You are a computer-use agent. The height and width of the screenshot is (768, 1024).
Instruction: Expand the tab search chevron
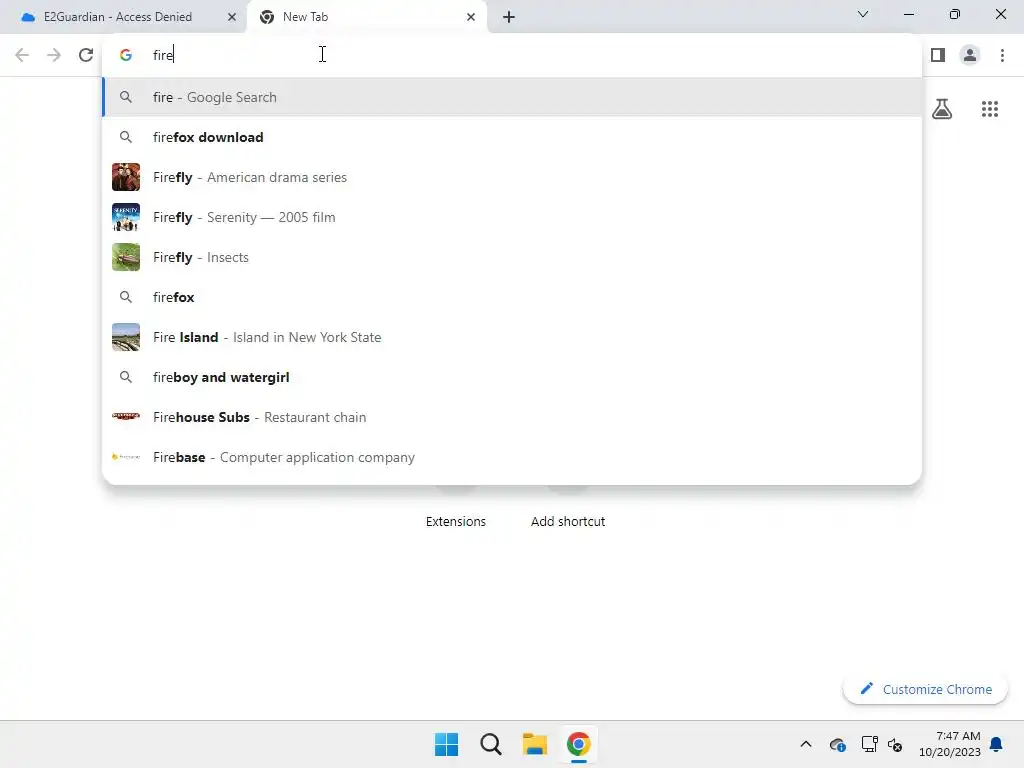[x=863, y=14]
